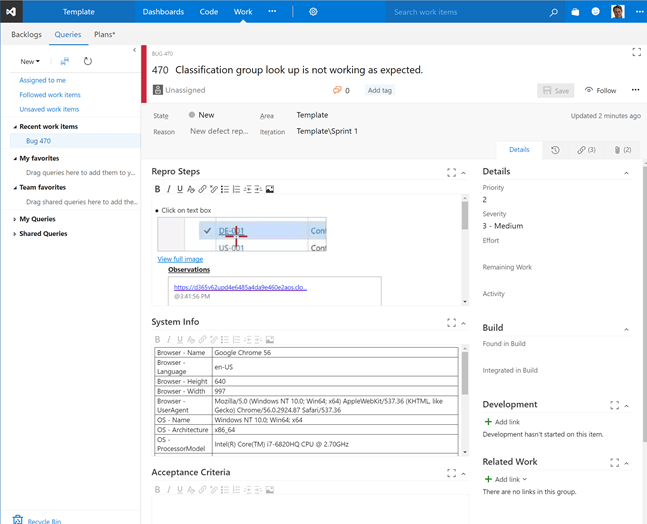This screenshot has width=647, height=524.
Task: Open the Attachments tab showing 2 items
Action: 621,150
